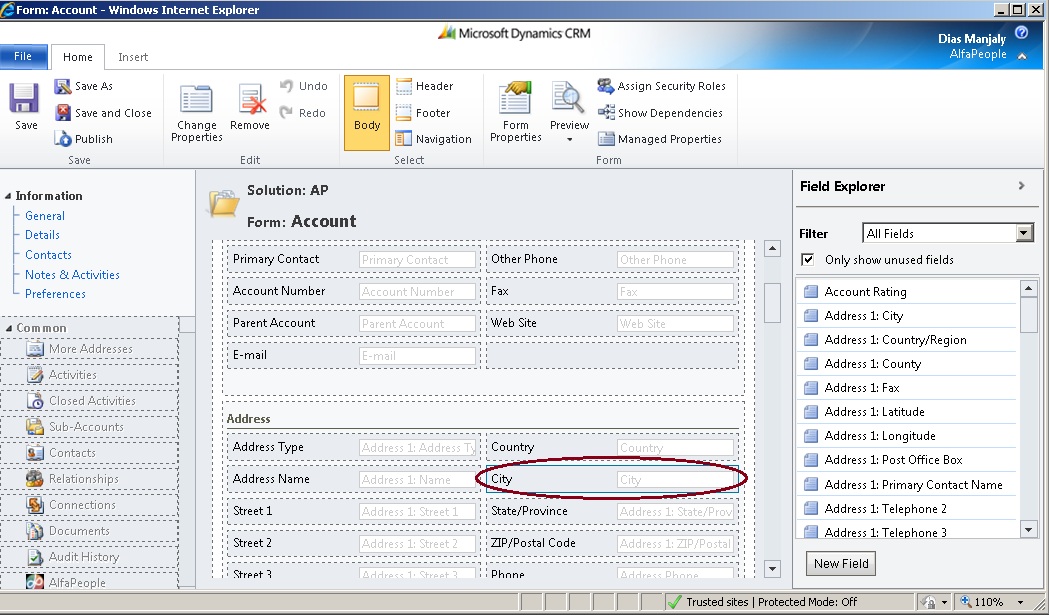Go to Details section link

42,235
